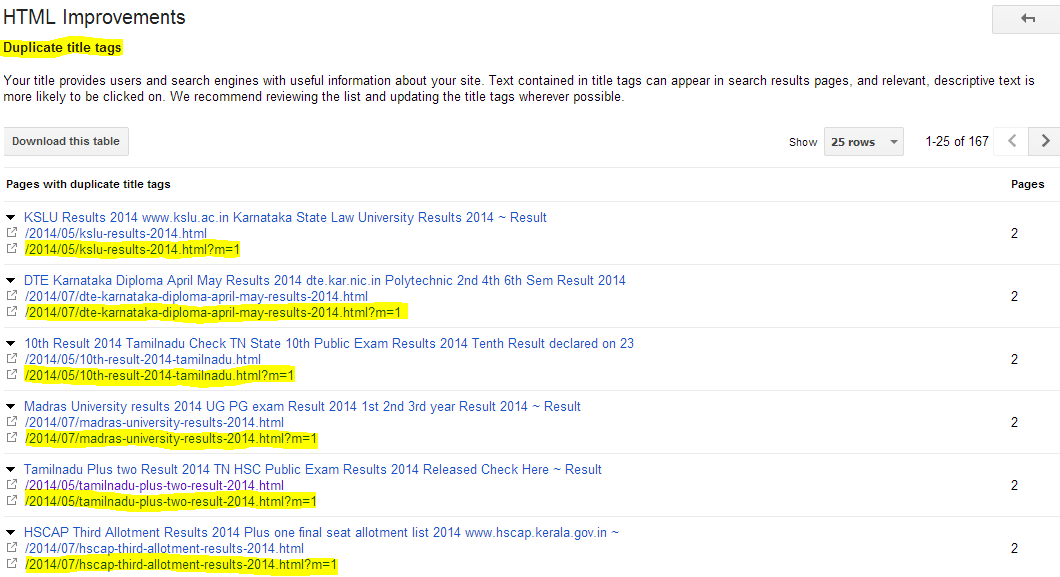1060x577 pixels.
Task: Open 10th Result 2014 Tamilnadu title link
Action: [329, 343]
